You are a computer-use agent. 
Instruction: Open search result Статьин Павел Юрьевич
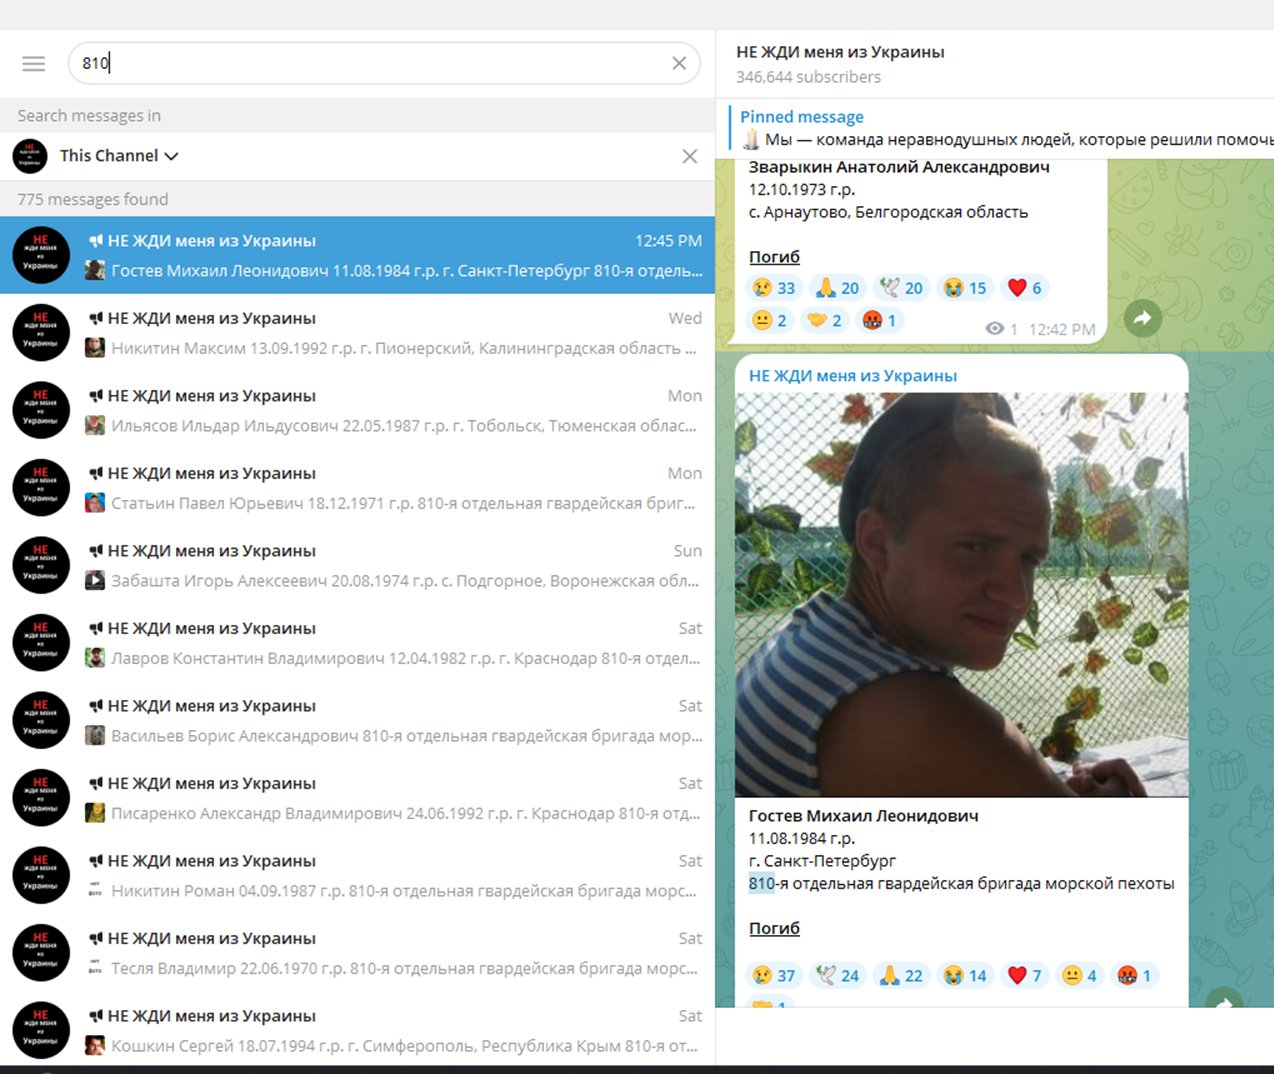[x=357, y=488]
